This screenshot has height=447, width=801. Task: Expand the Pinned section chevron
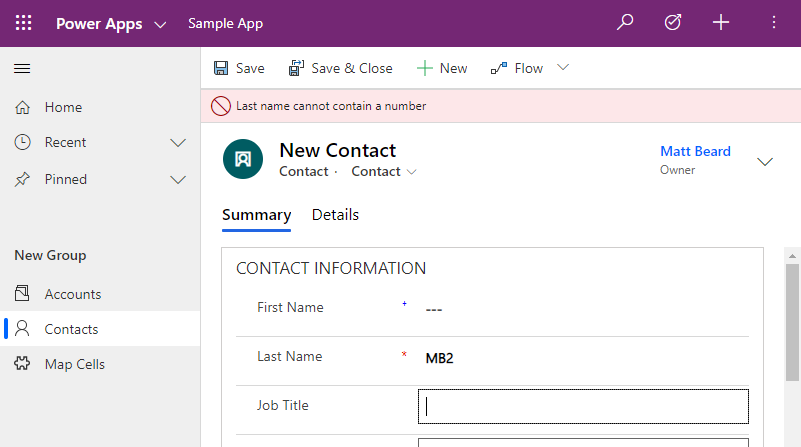[178, 180]
